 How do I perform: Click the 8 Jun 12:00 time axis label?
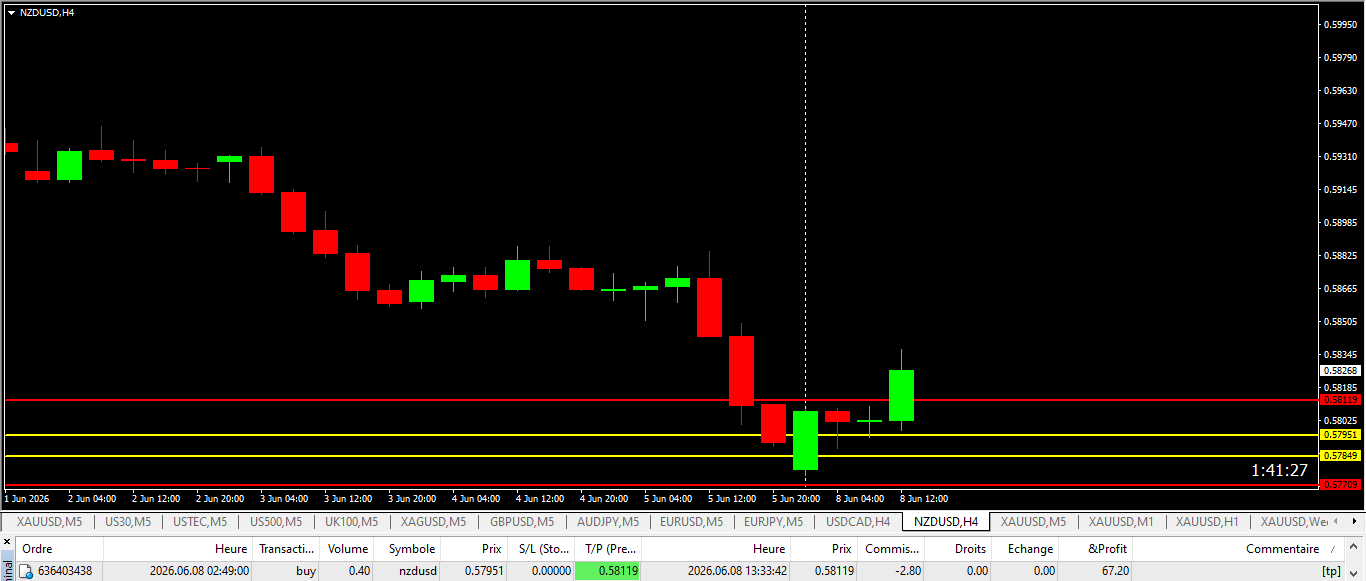click(924, 498)
